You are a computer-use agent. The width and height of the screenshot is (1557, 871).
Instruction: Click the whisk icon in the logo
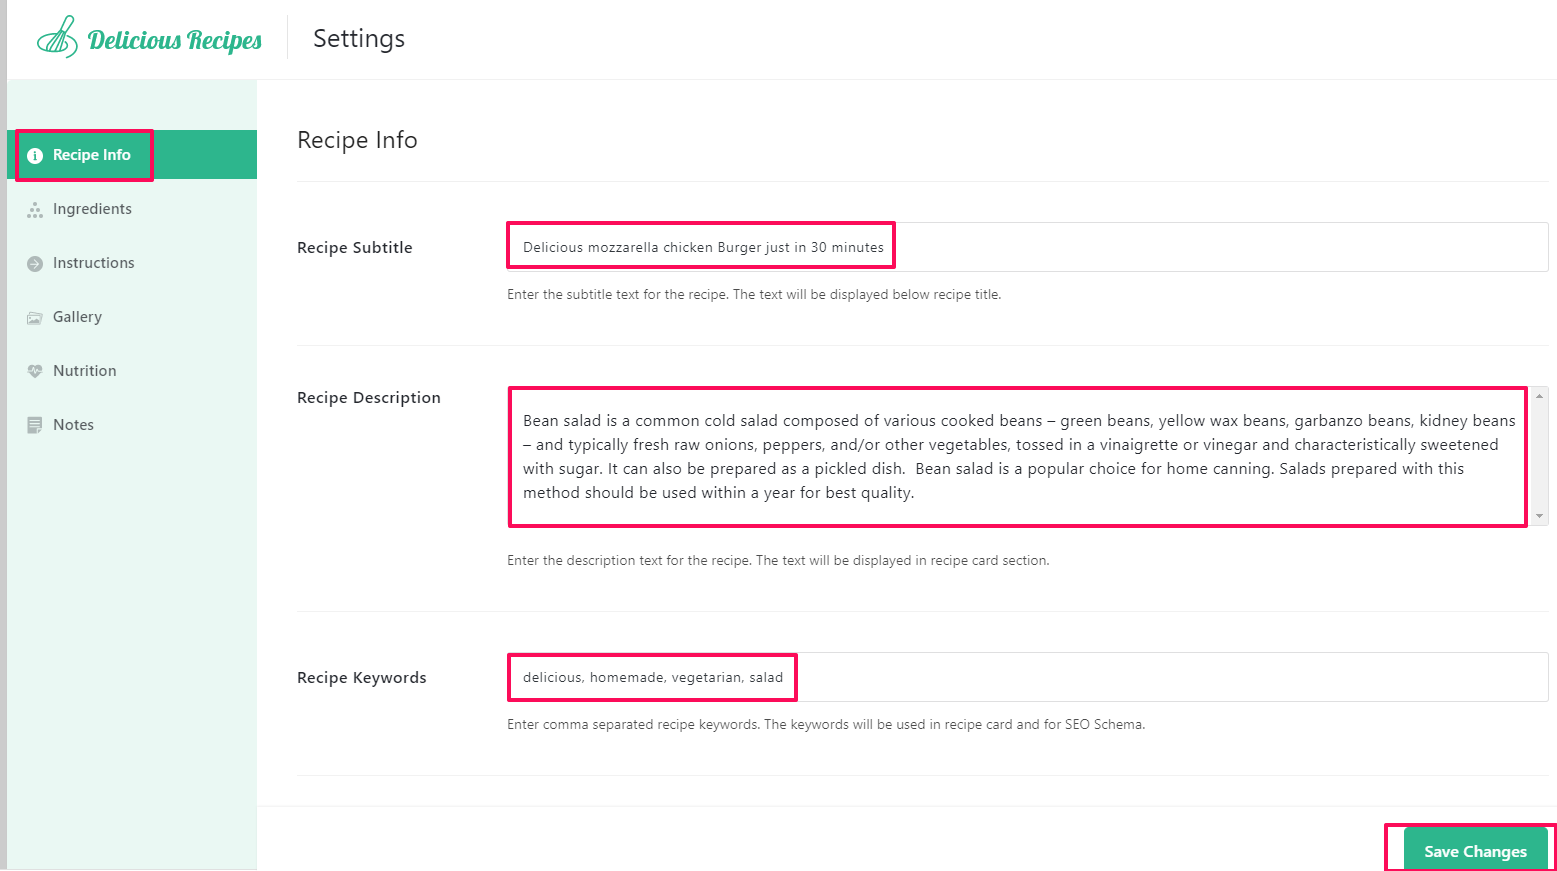click(56, 37)
